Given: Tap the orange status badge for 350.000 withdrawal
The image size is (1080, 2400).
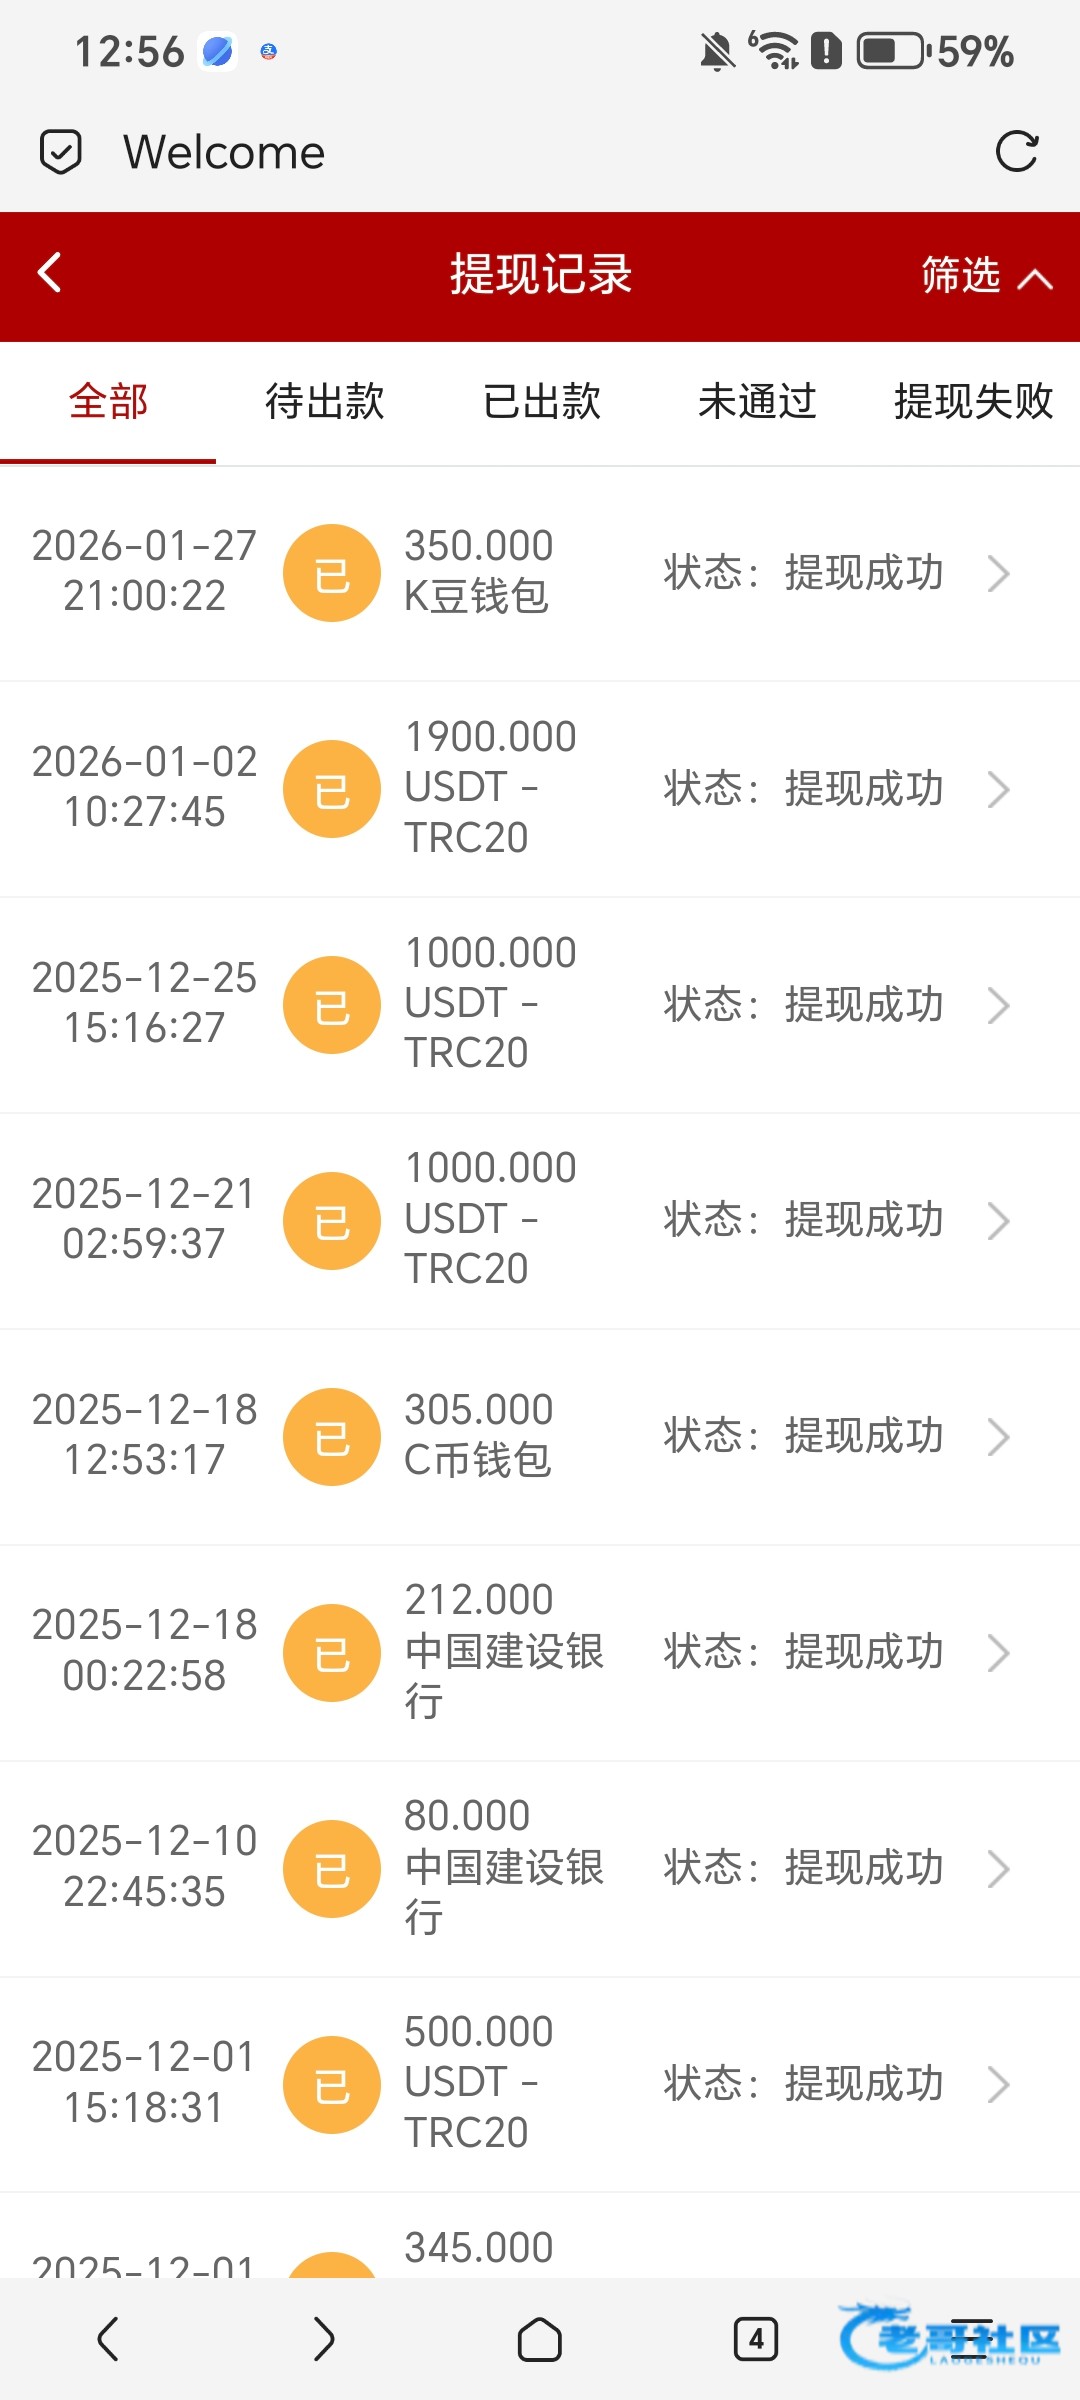Looking at the screenshot, I should coord(332,573).
